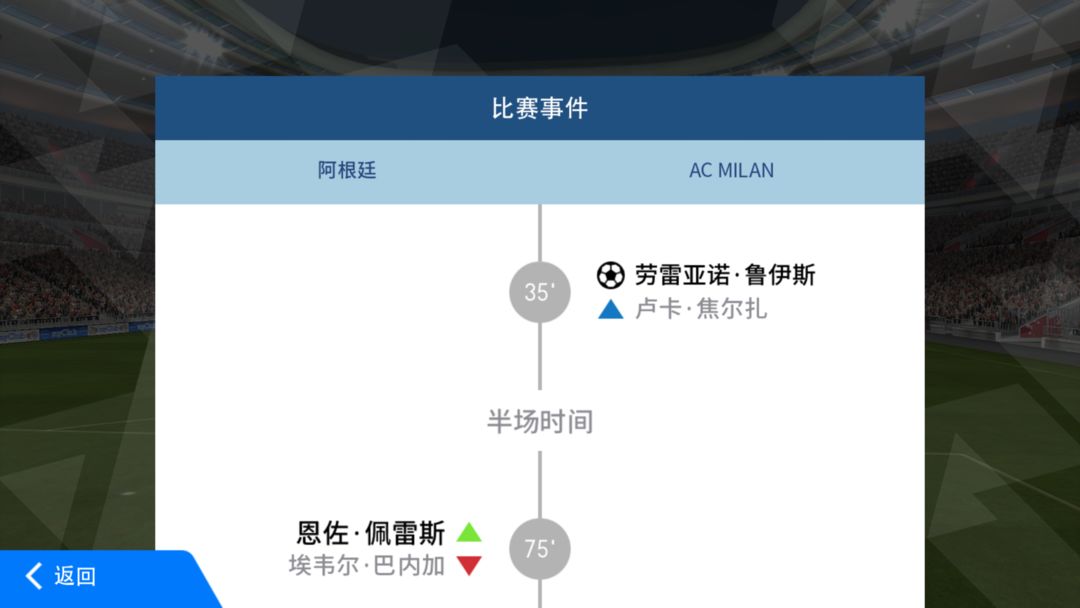Click goal scorer 劳雷亚诺·鲁伊斯
The image size is (1080, 608).
pyautogui.click(x=725, y=275)
